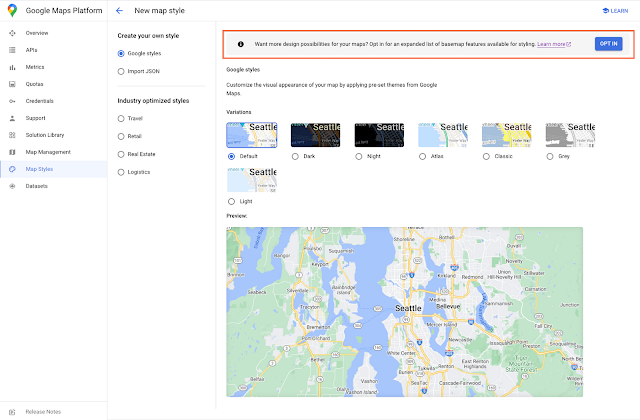This screenshot has width=640, height=420.
Task: Click the info icon in banner
Action: pos(241,44)
